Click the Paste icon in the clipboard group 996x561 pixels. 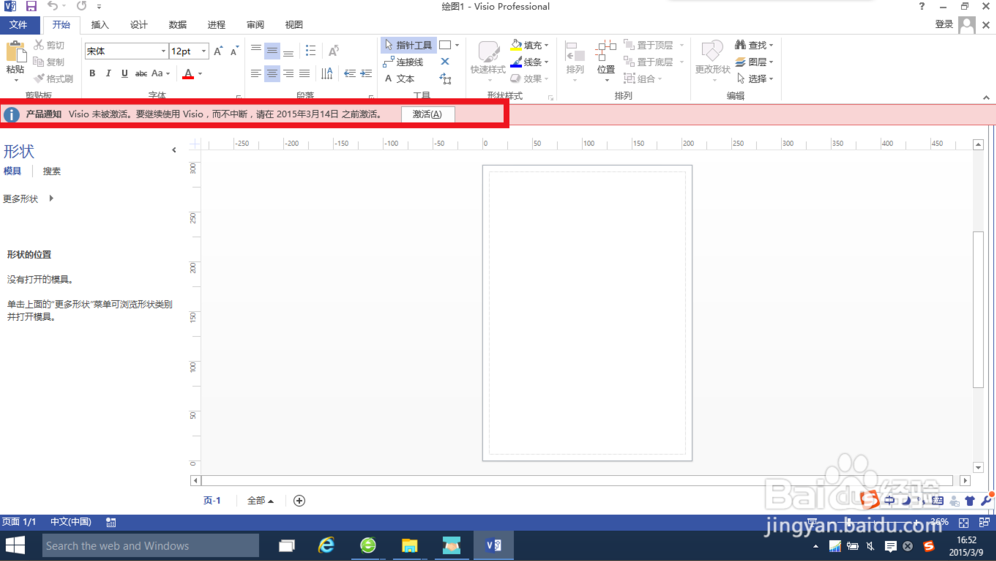15,53
